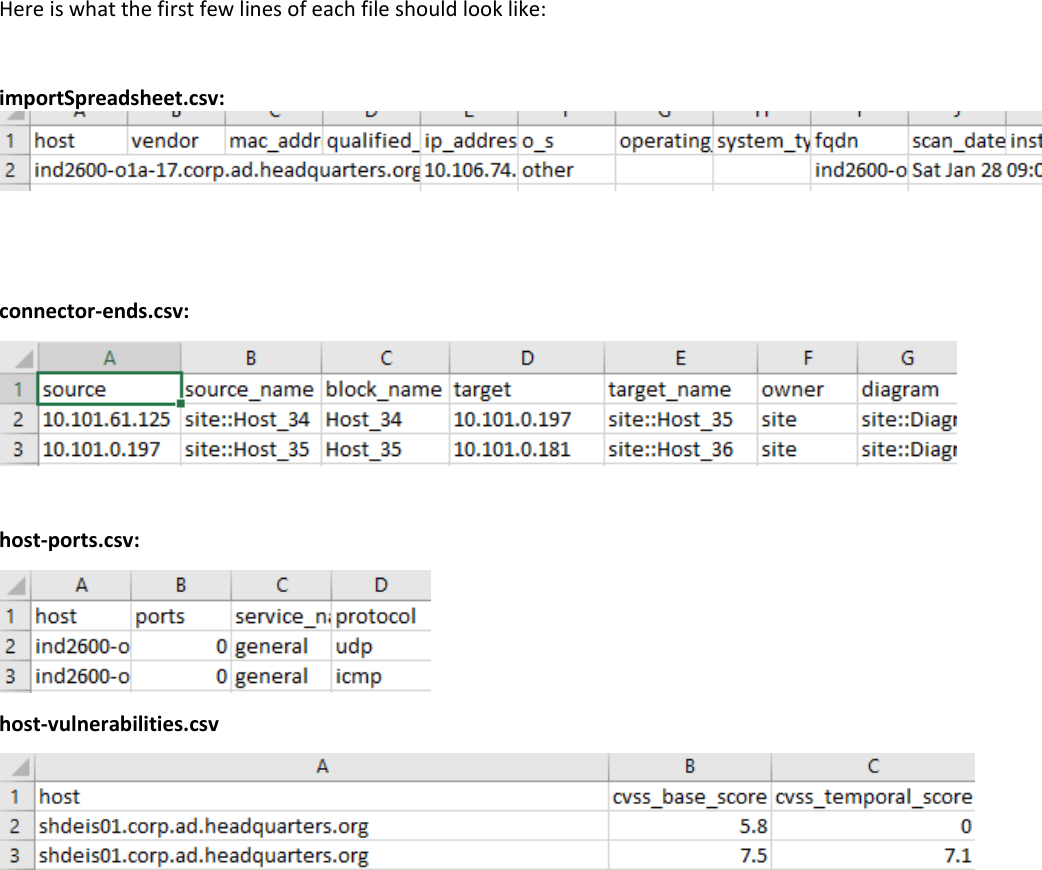Image resolution: width=1042 pixels, height=870 pixels.
Task: Click the cell containing 'source'
Action: tap(109, 389)
